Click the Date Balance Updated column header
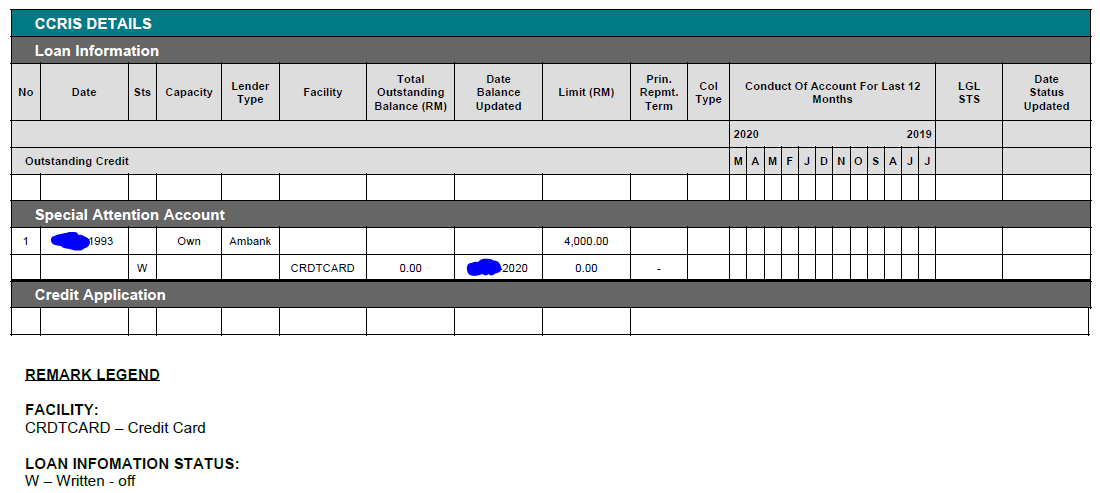 tap(498, 93)
